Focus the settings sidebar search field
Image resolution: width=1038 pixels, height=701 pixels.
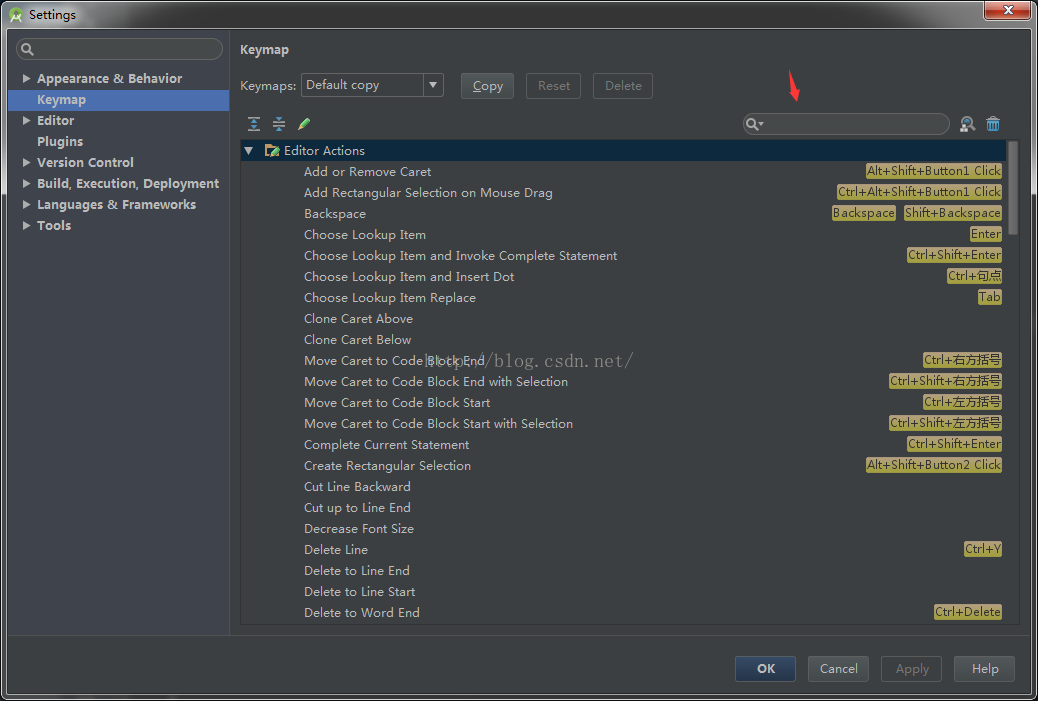click(x=119, y=49)
